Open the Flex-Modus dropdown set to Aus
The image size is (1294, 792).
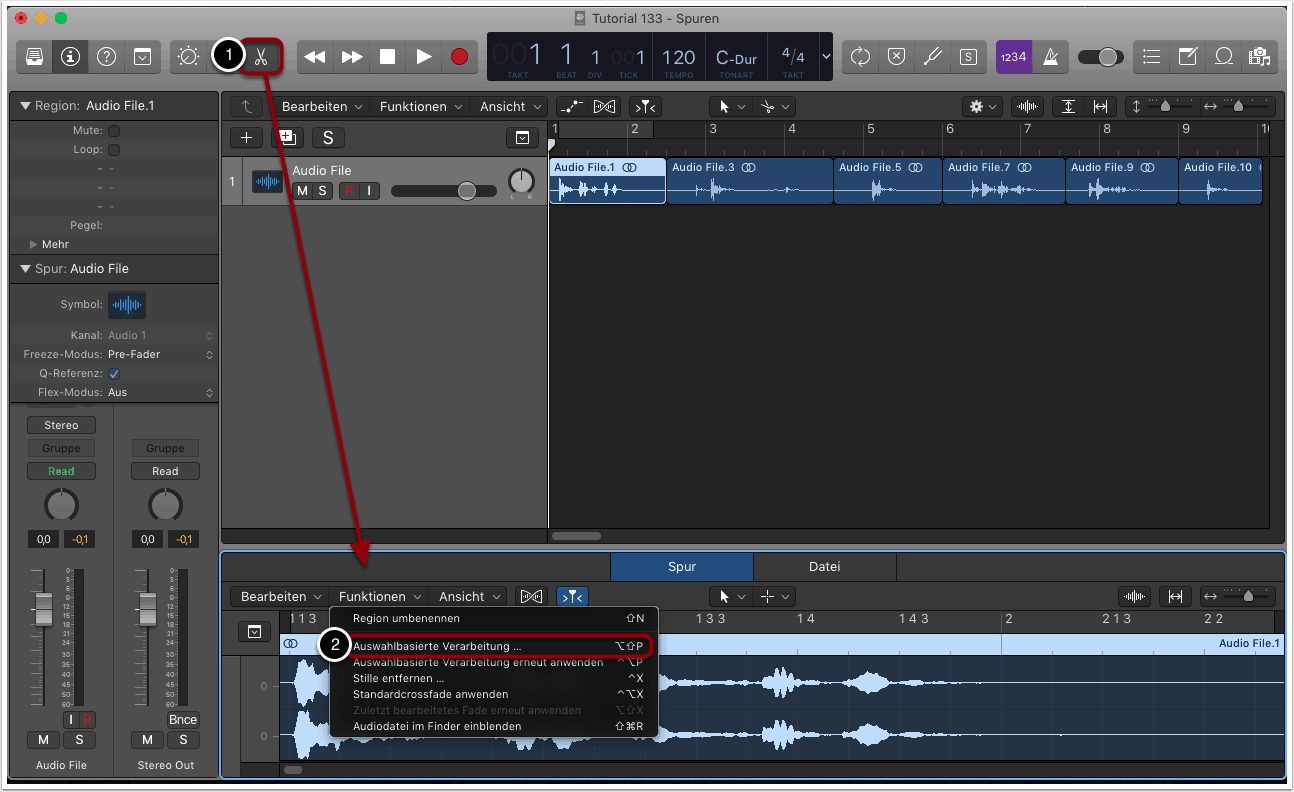(160, 393)
